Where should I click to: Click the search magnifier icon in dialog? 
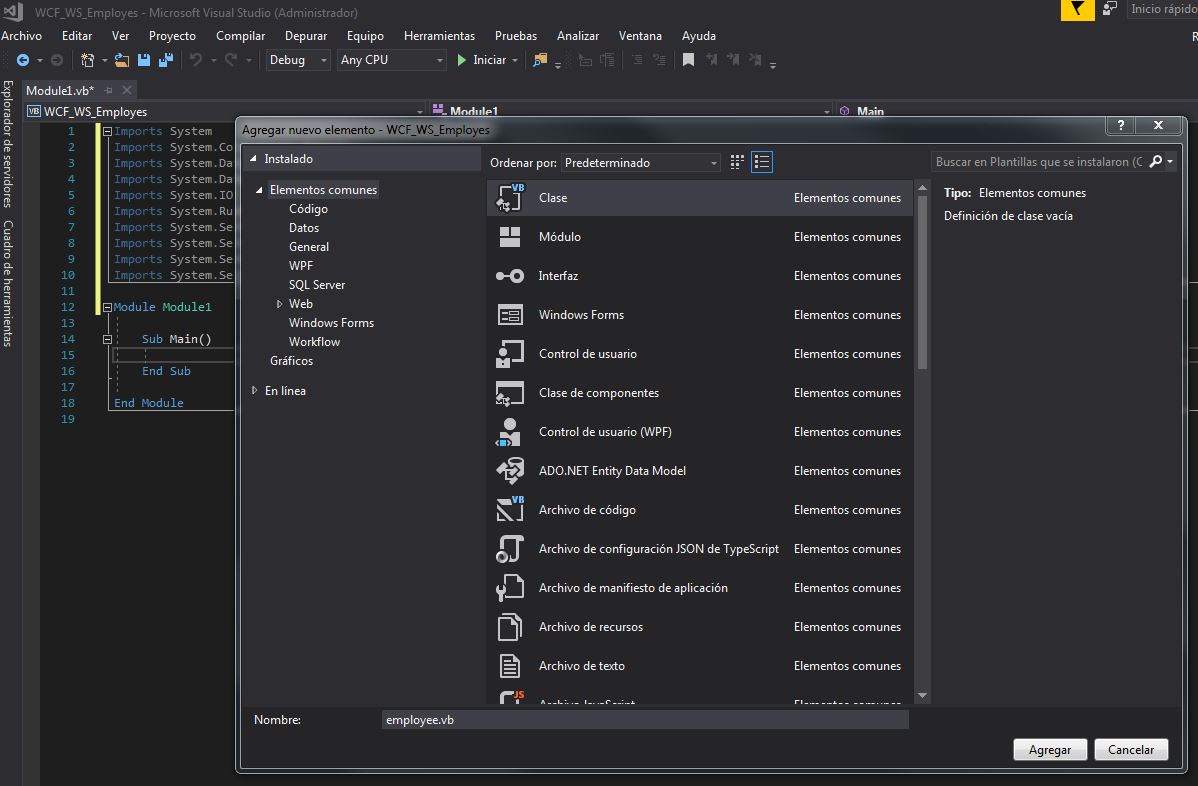(x=1156, y=161)
